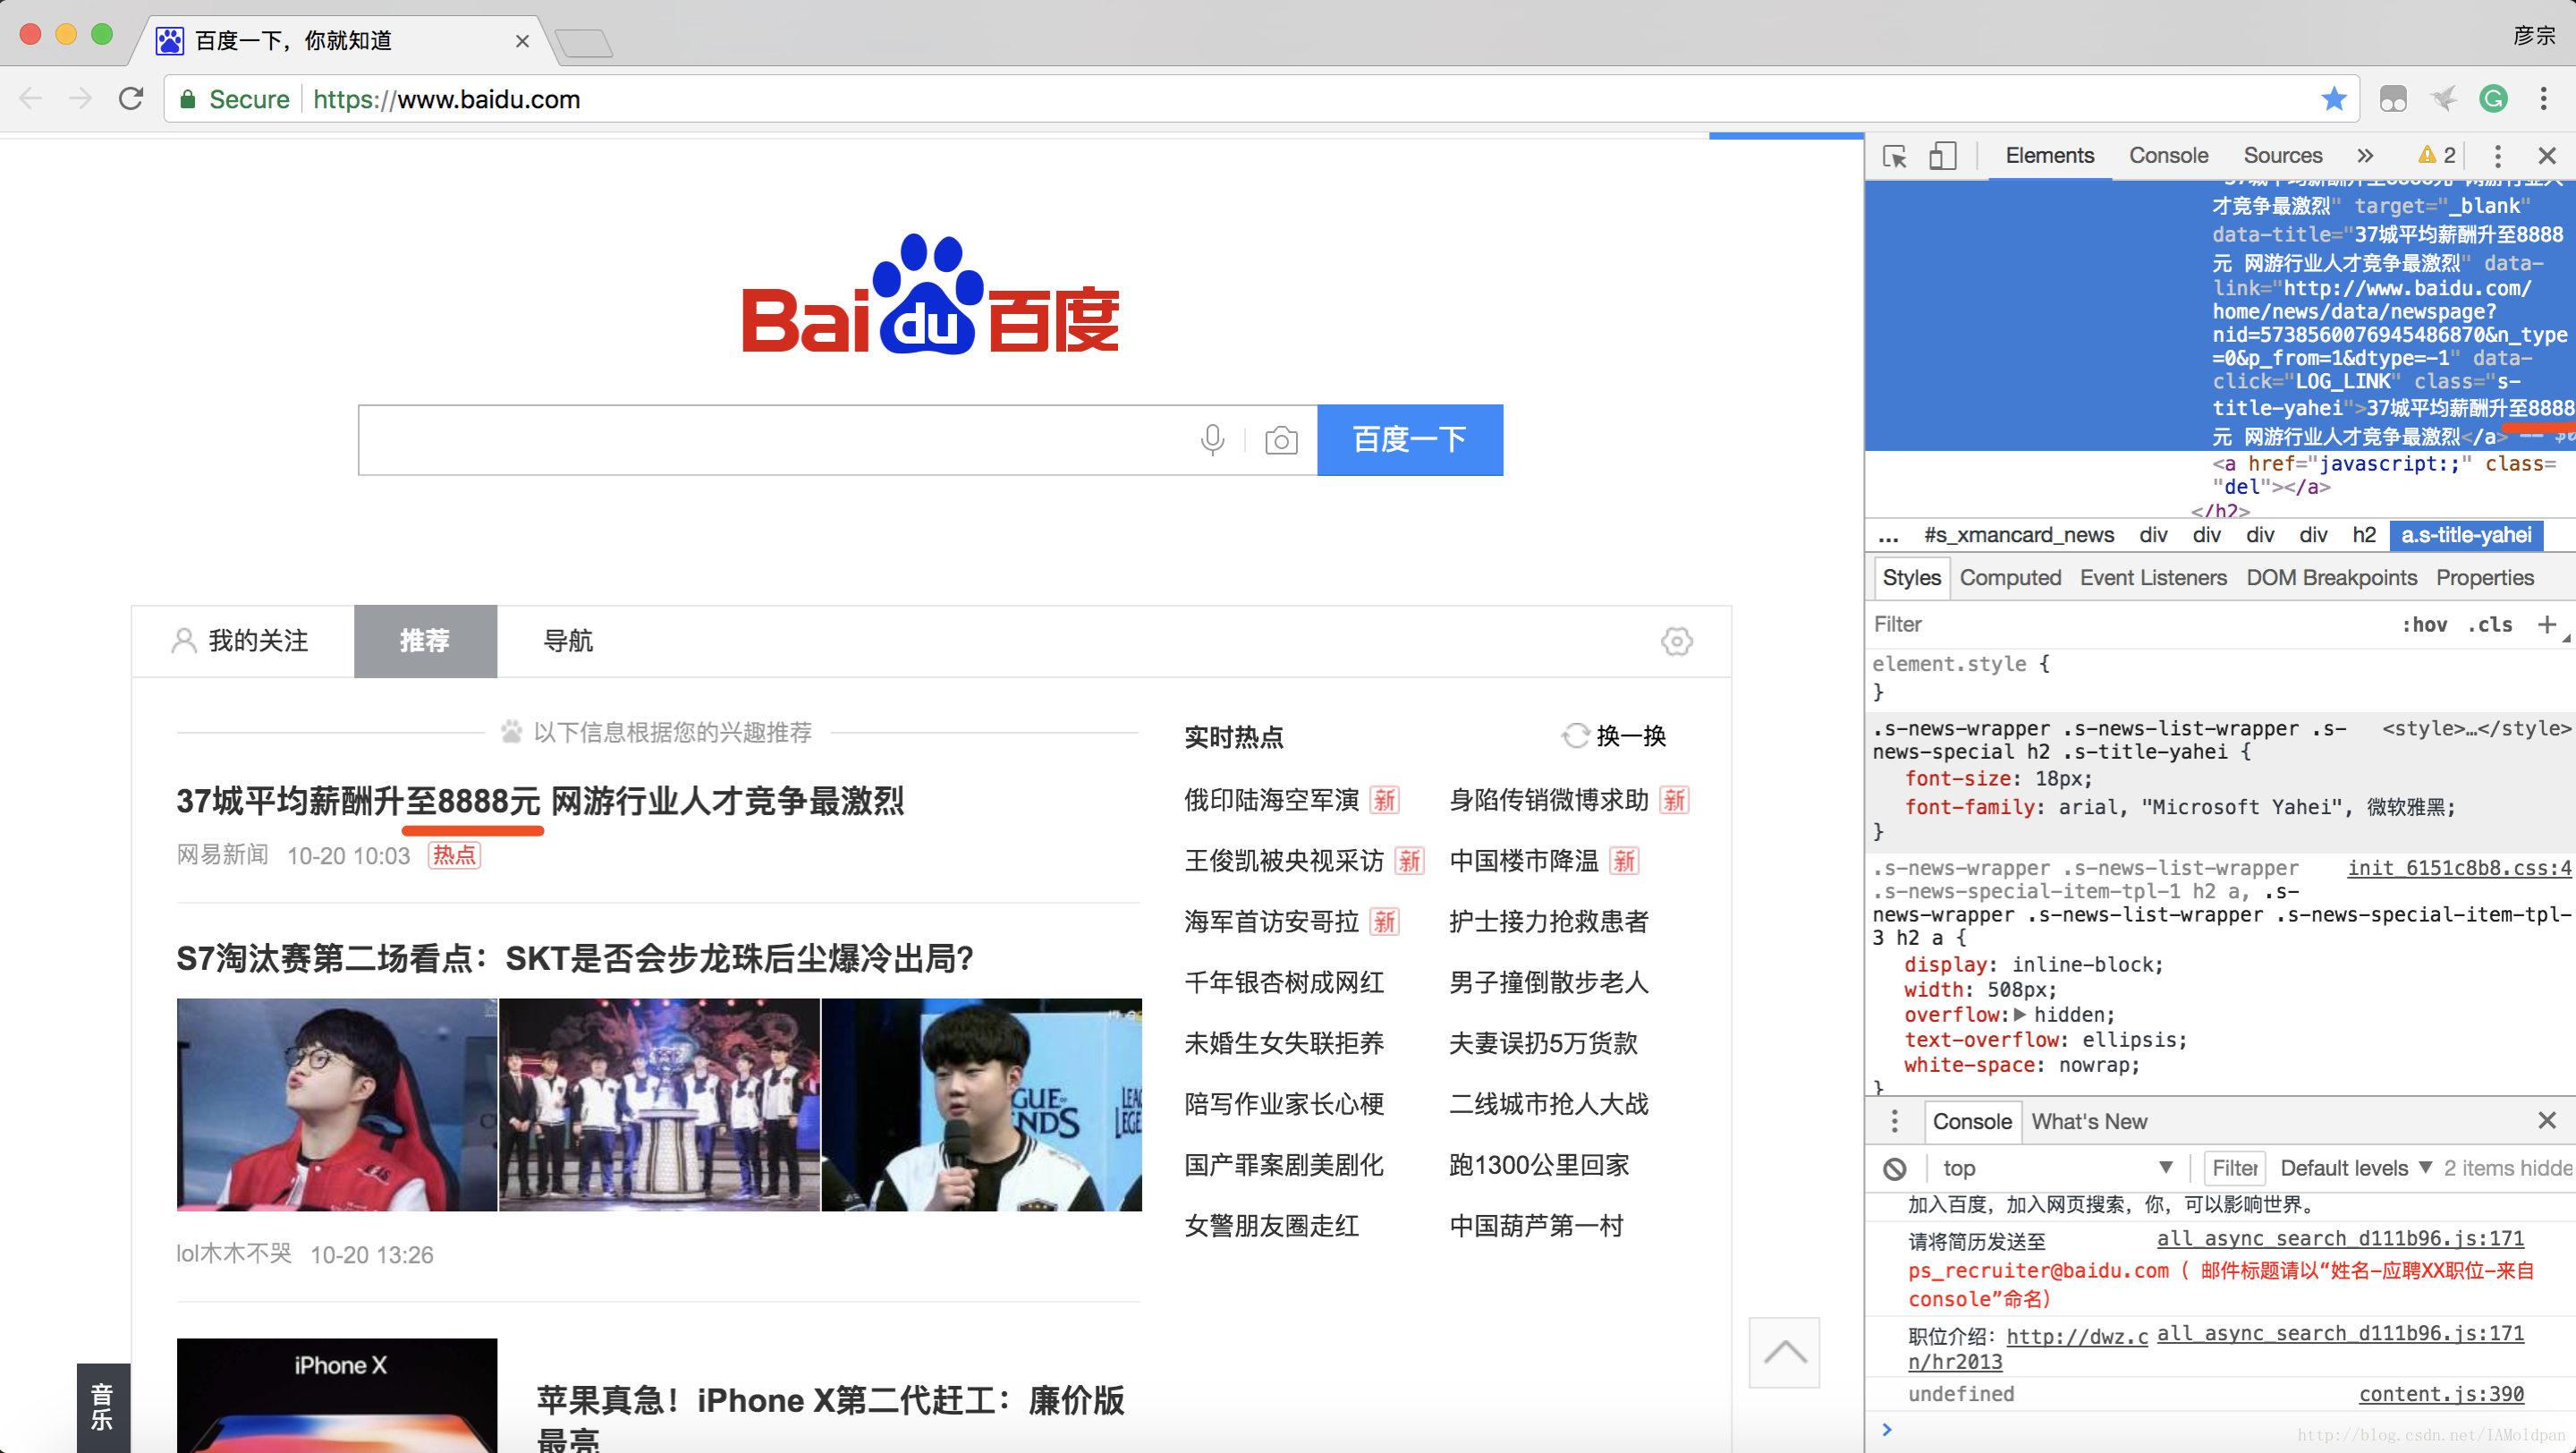Switch to the 导航 tab

568,641
